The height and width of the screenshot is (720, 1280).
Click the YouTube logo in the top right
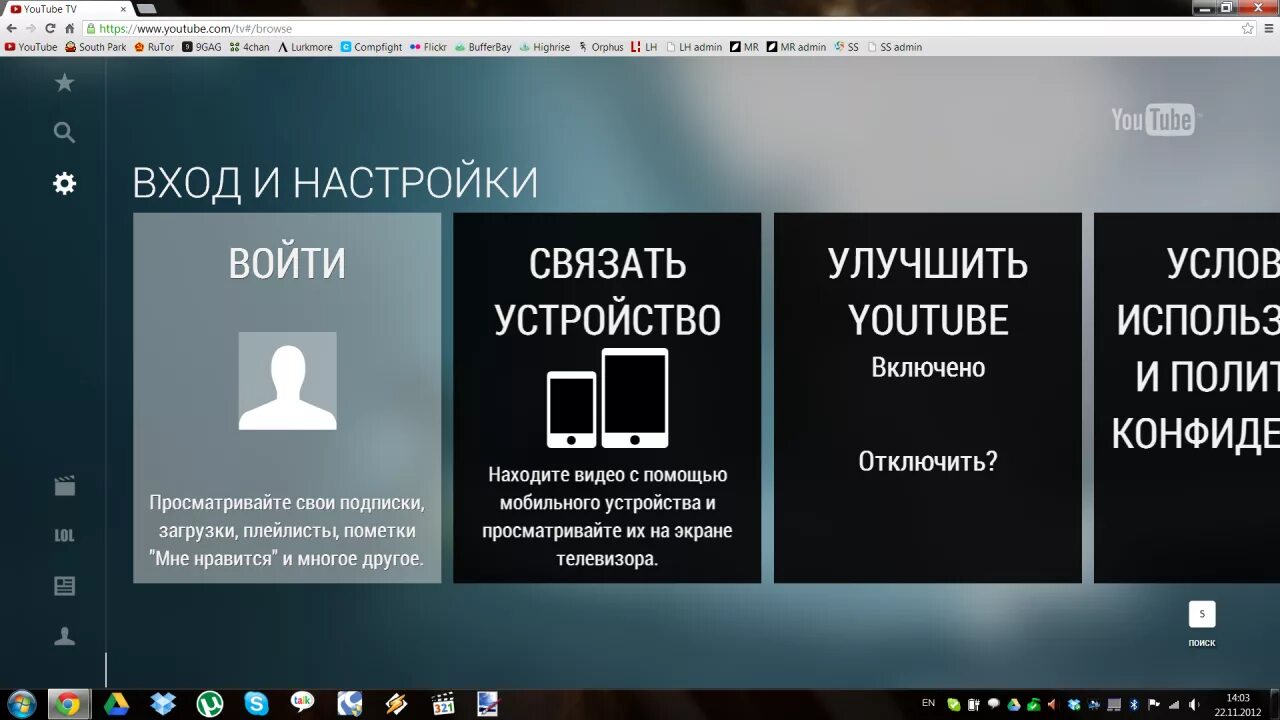[x=1156, y=119]
